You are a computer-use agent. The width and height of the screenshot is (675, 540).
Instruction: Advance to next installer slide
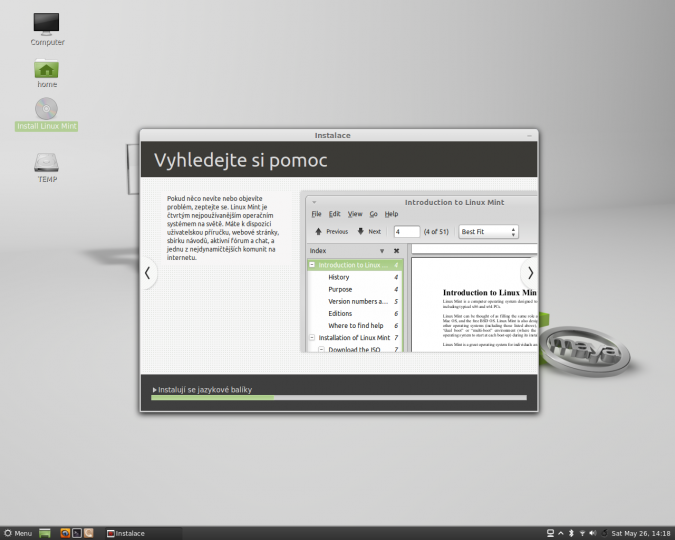(530, 273)
